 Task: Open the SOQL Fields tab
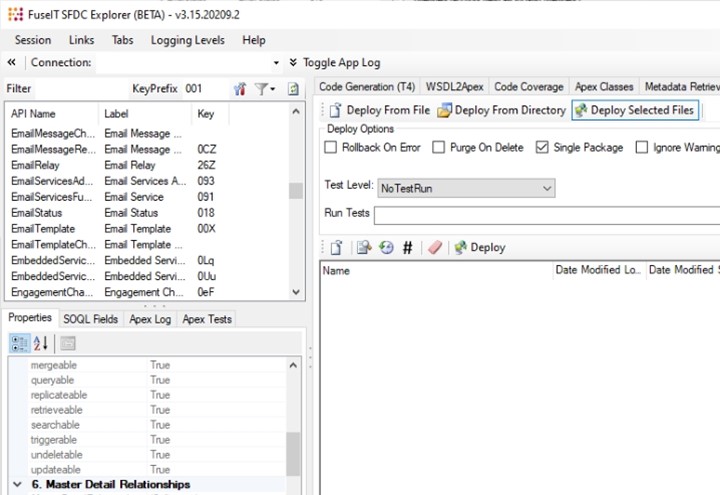[90, 319]
